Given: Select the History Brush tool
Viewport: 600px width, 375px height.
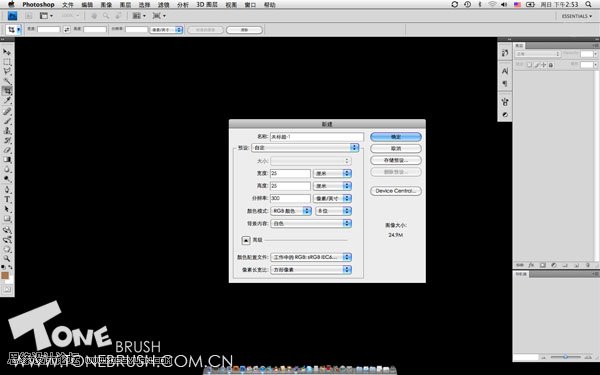Looking at the screenshot, I should point(7,140).
